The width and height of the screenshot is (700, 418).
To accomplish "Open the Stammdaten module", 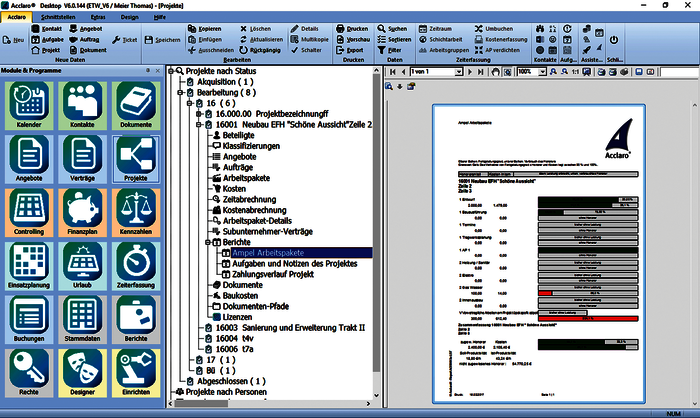I will click(83, 320).
